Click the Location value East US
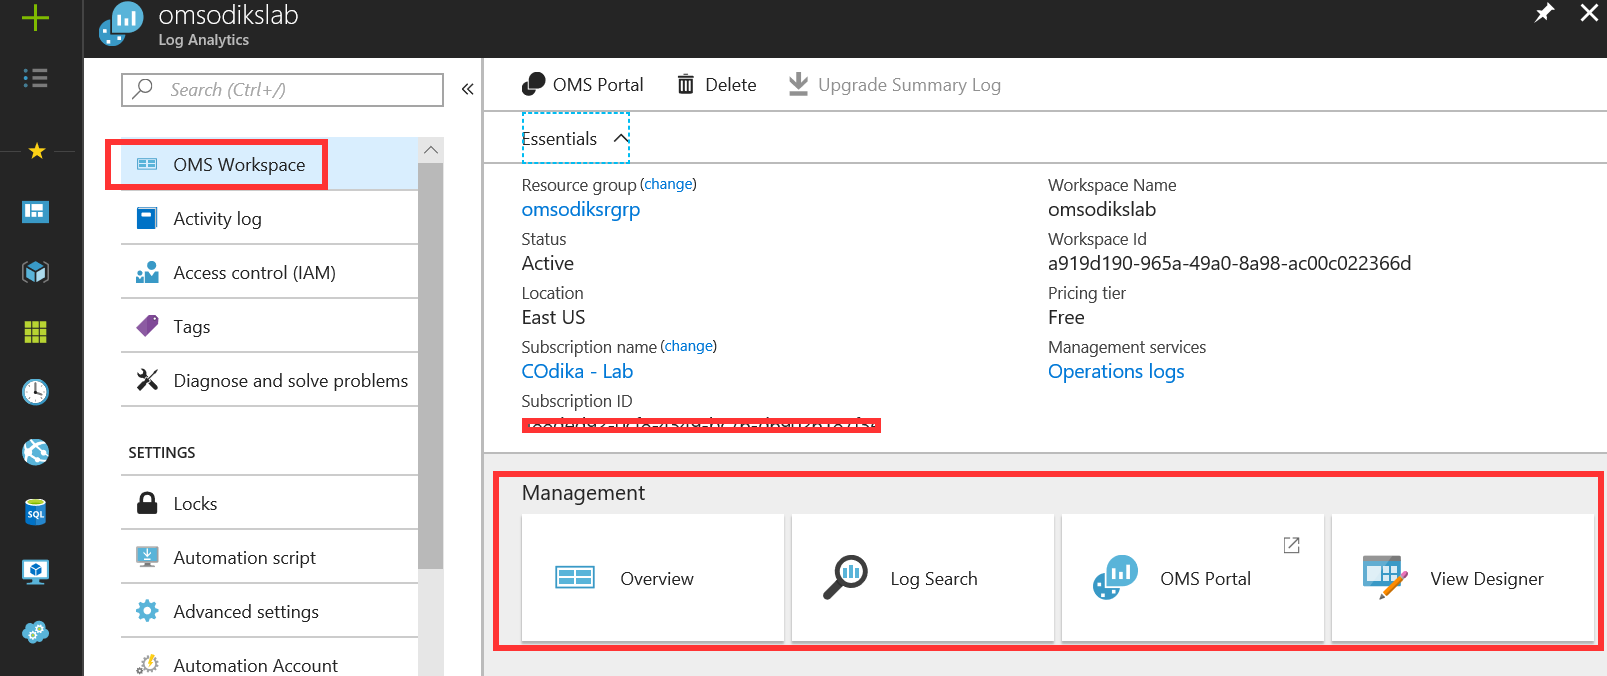This screenshot has width=1607, height=676. click(x=553, y=317)
